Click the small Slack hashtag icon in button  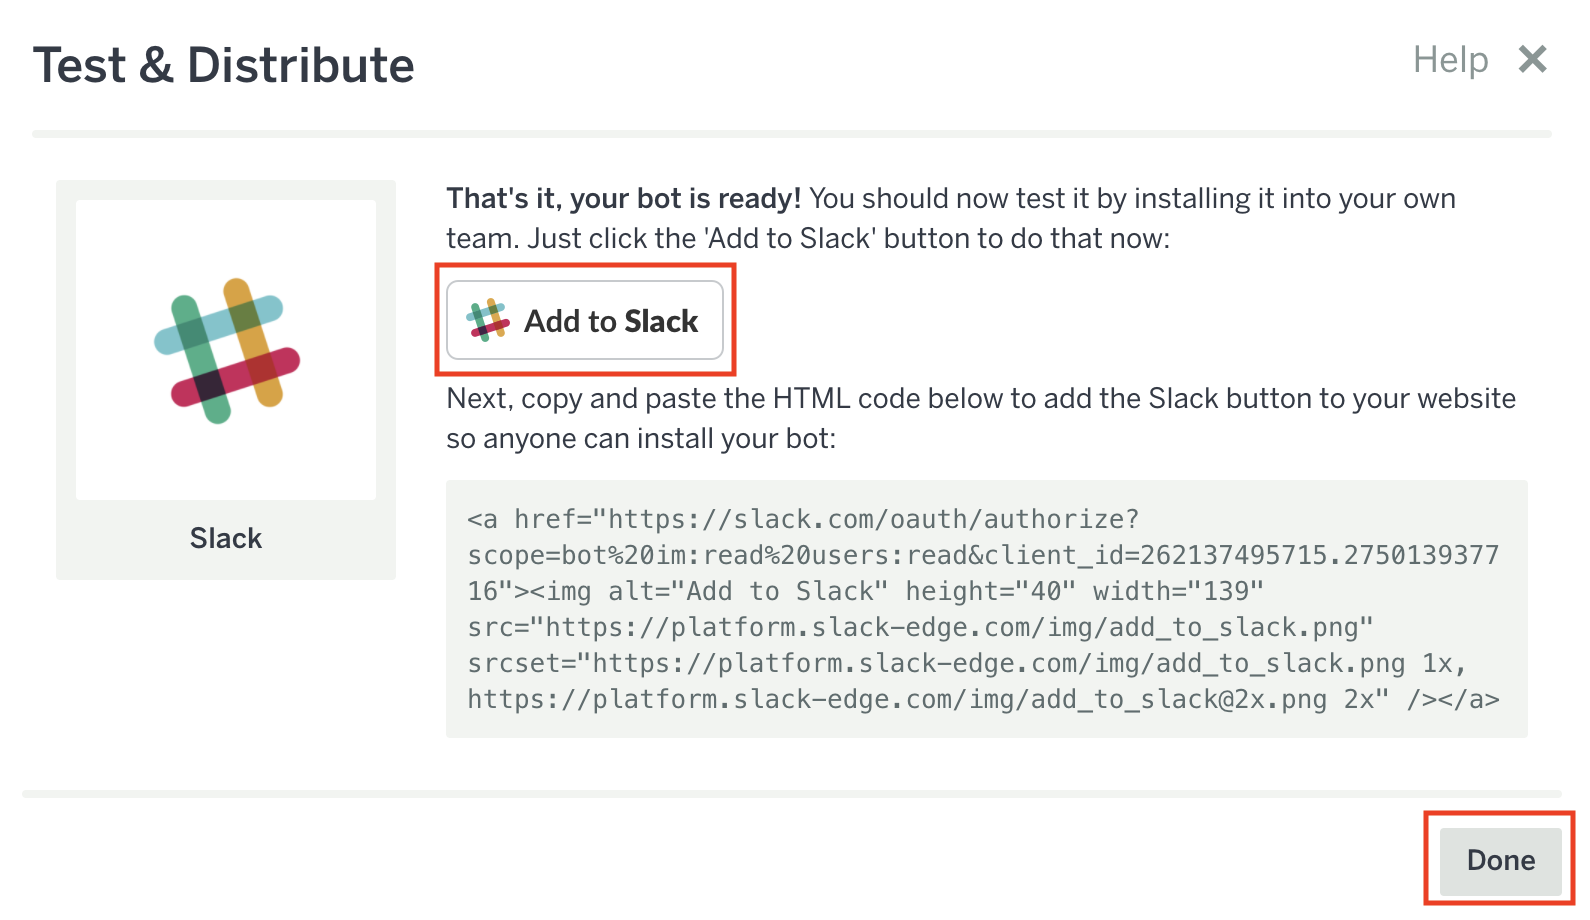click(x=488, y=320)
